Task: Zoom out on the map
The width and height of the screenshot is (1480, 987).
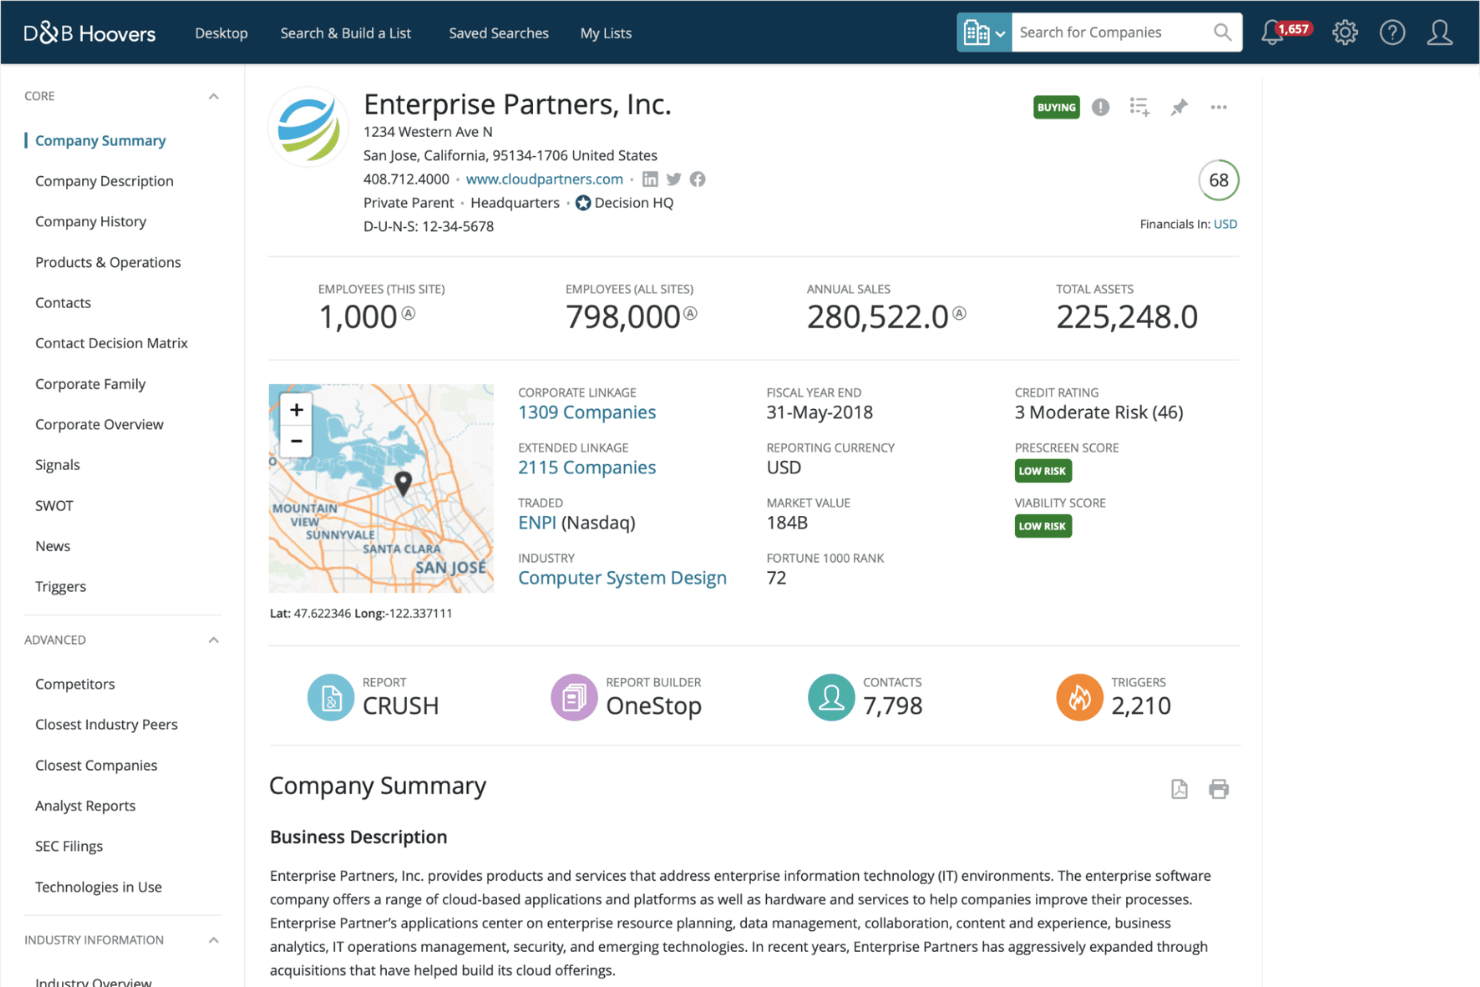Action: (x=296, y=441)
